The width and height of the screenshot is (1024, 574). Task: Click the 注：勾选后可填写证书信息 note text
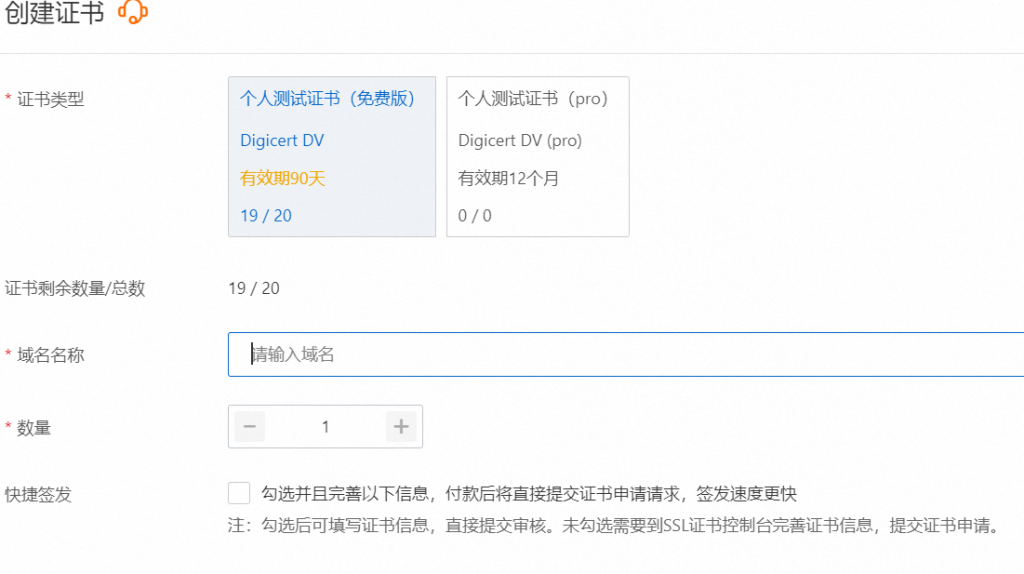click(x=613, y=526)
